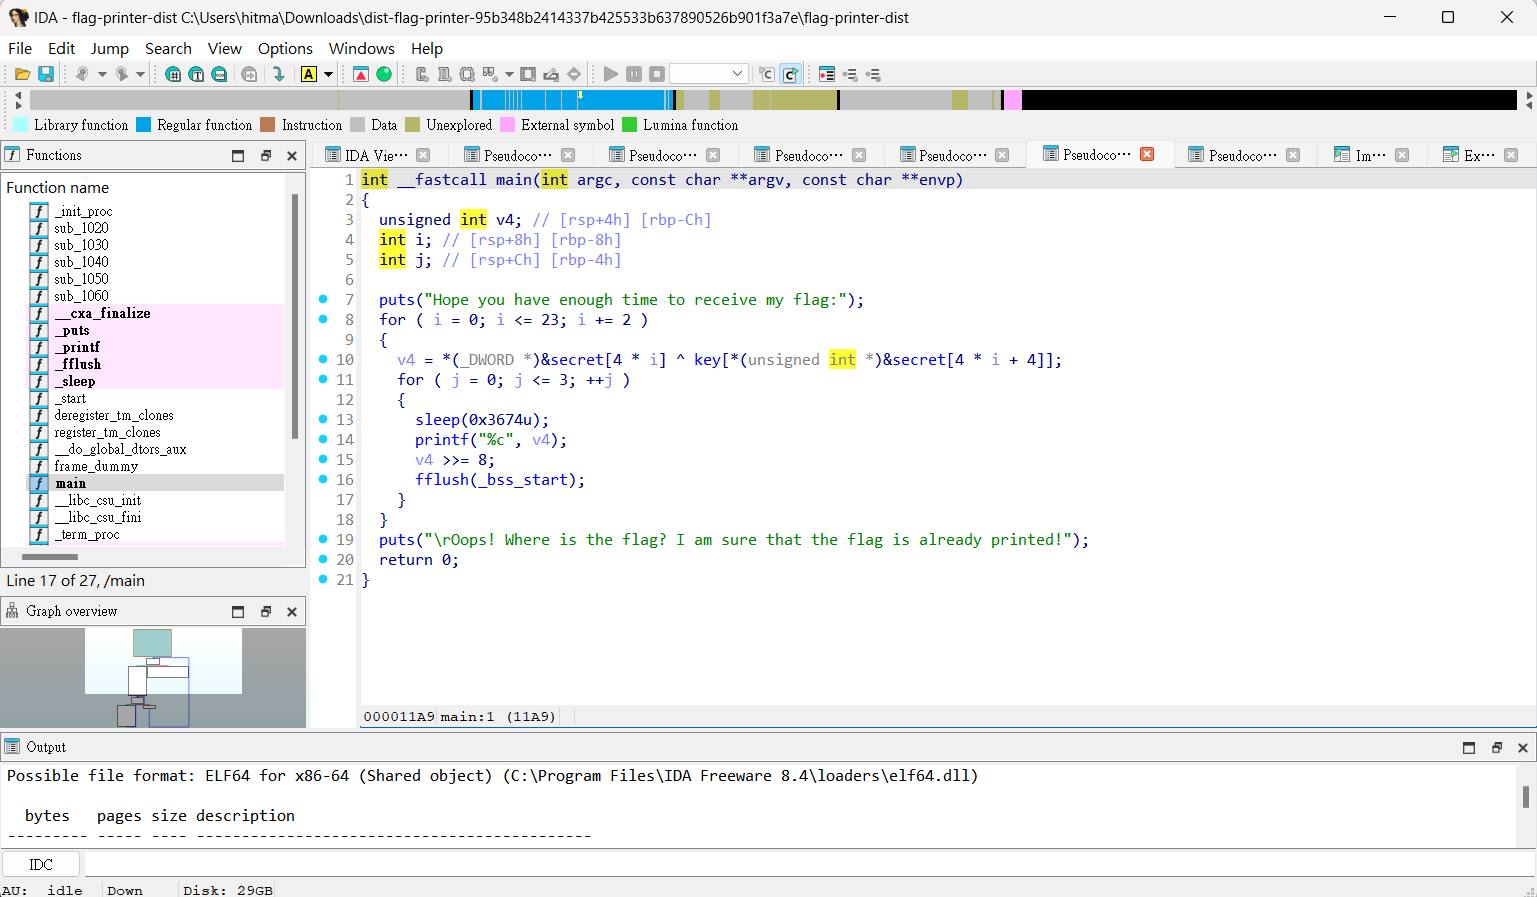Click the green circle toolbar icon

tap(384, 74)
